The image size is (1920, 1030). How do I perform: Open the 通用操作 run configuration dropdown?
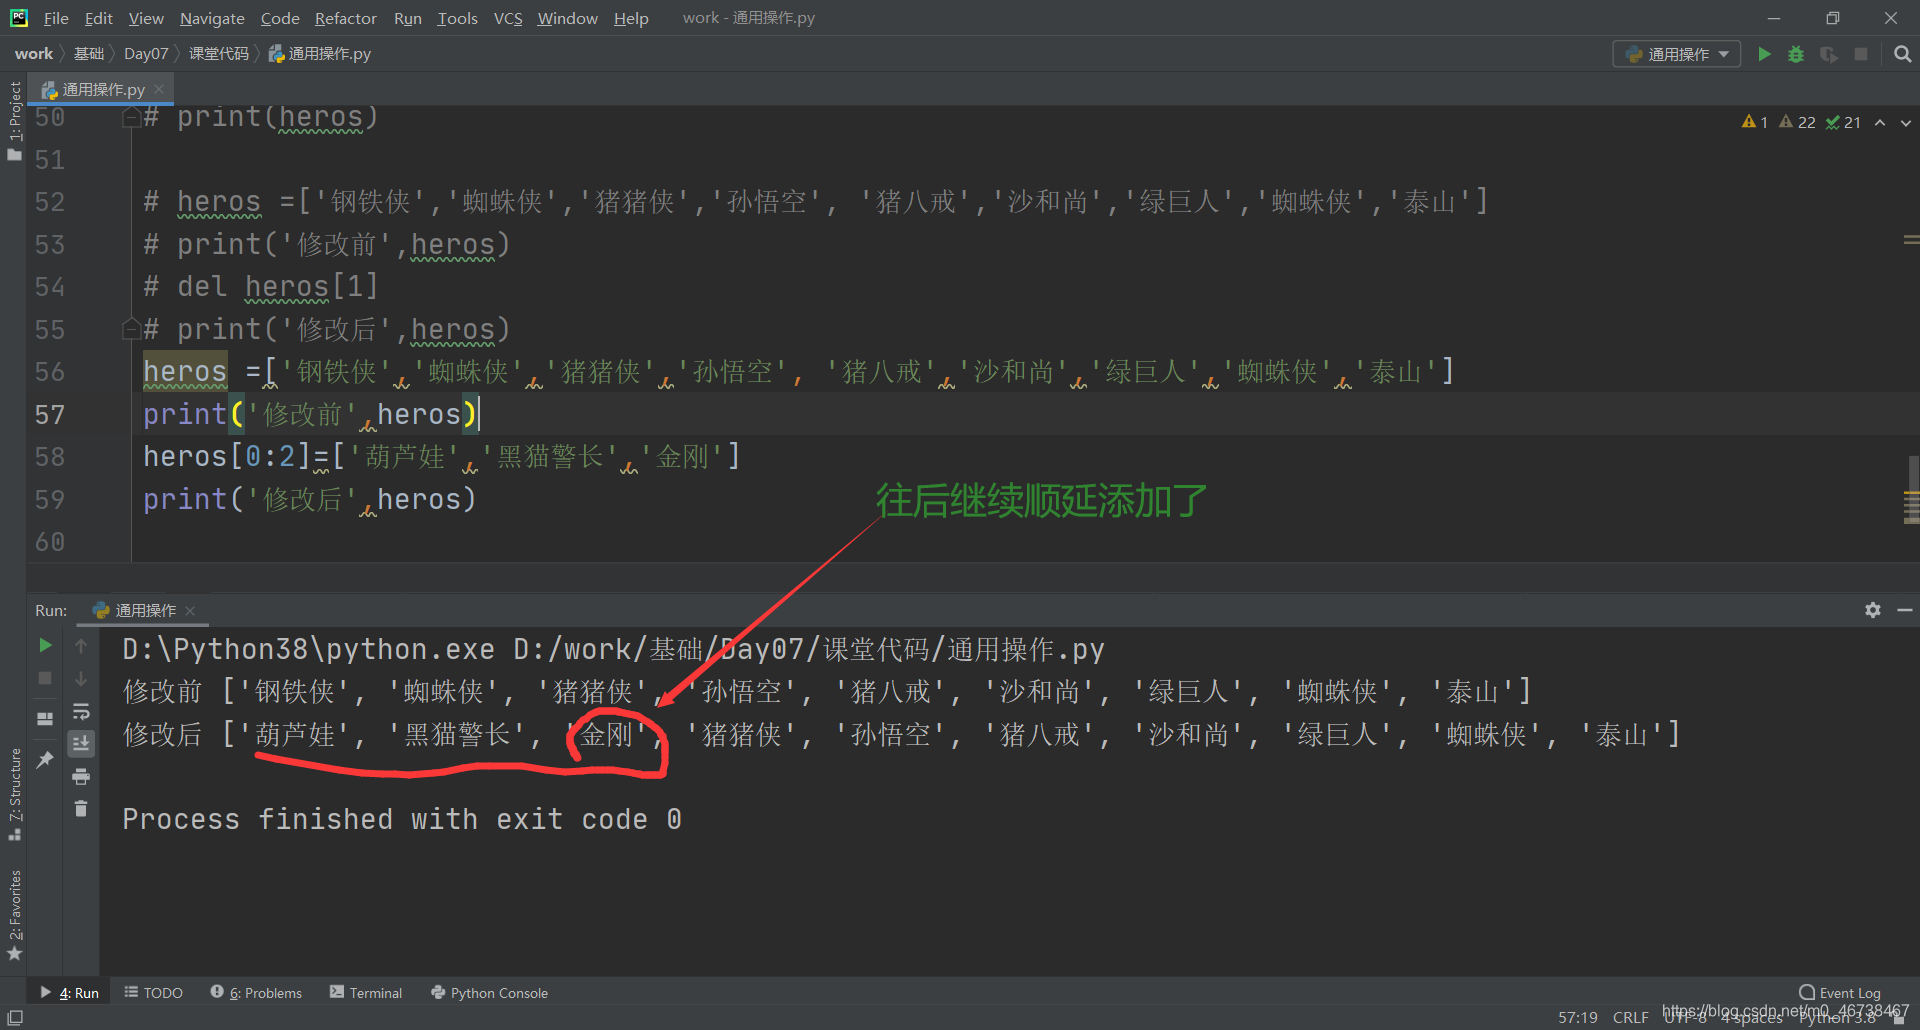1677,54
